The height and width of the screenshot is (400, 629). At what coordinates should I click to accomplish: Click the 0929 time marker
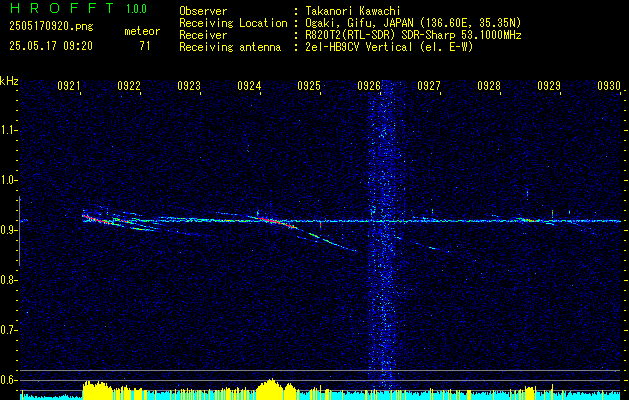click(549, 85)
